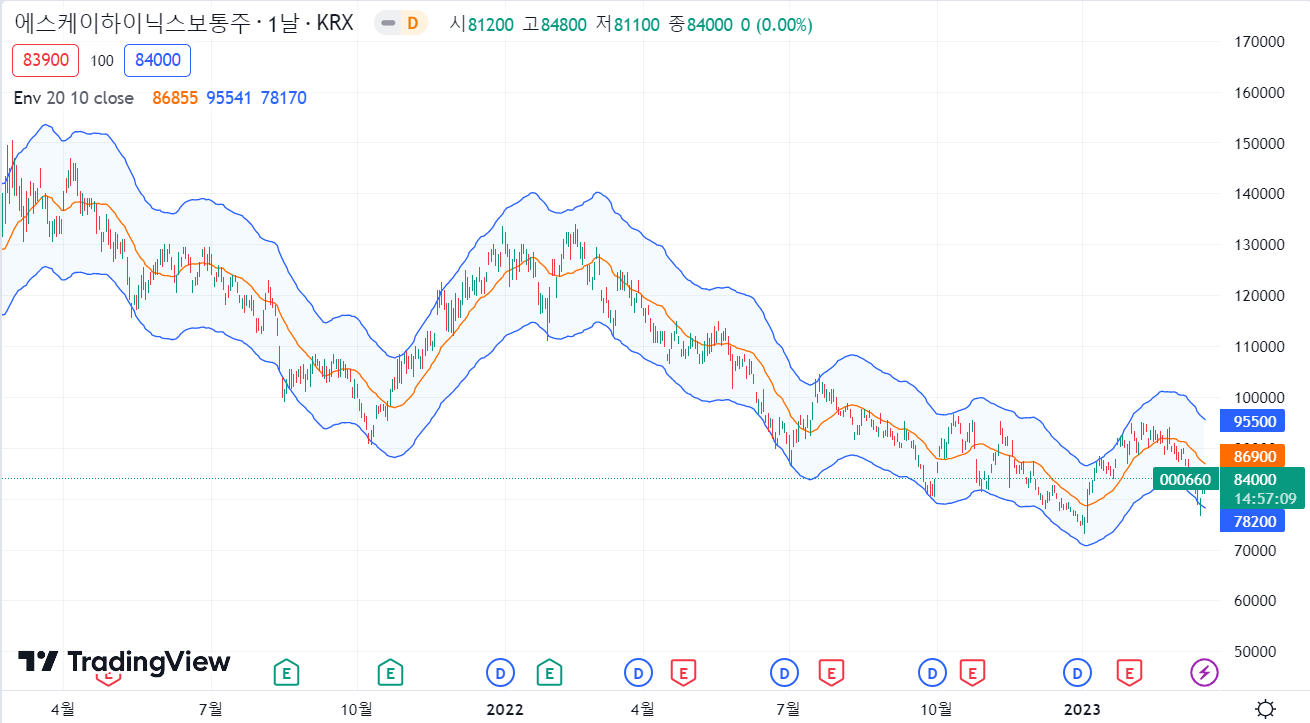The width and height of the screenshot is (1310, 723).
Task: Click the 100000 price axis label
Action: 1258,398
